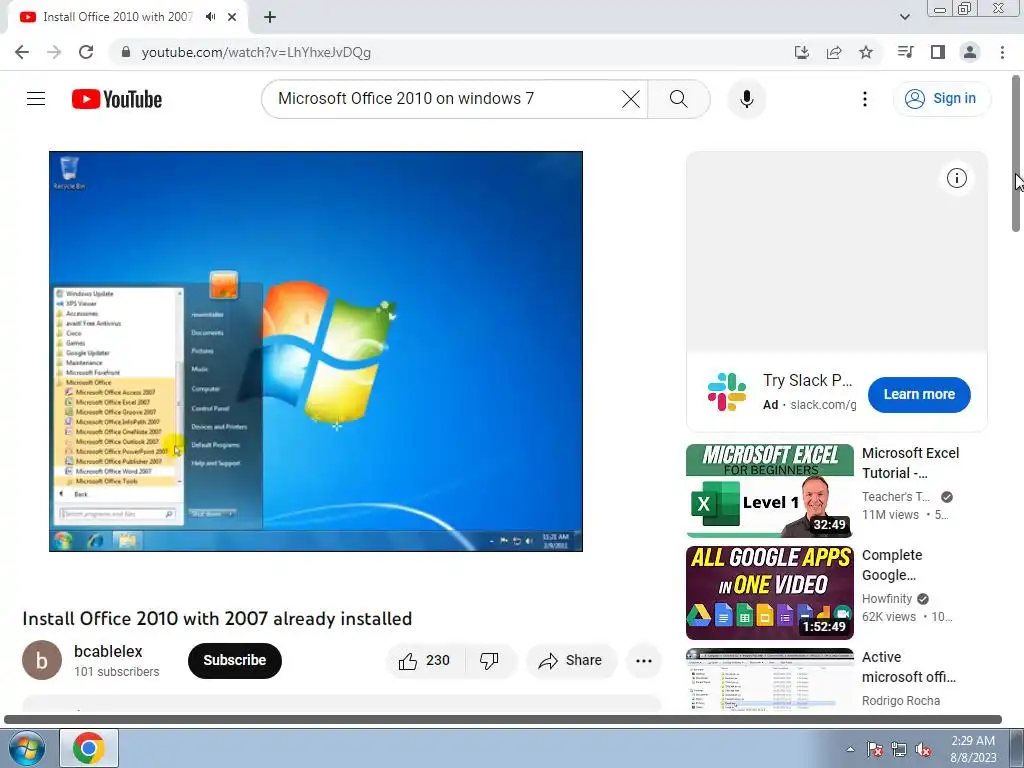Open the Complete Google video title

pos(892,565)
